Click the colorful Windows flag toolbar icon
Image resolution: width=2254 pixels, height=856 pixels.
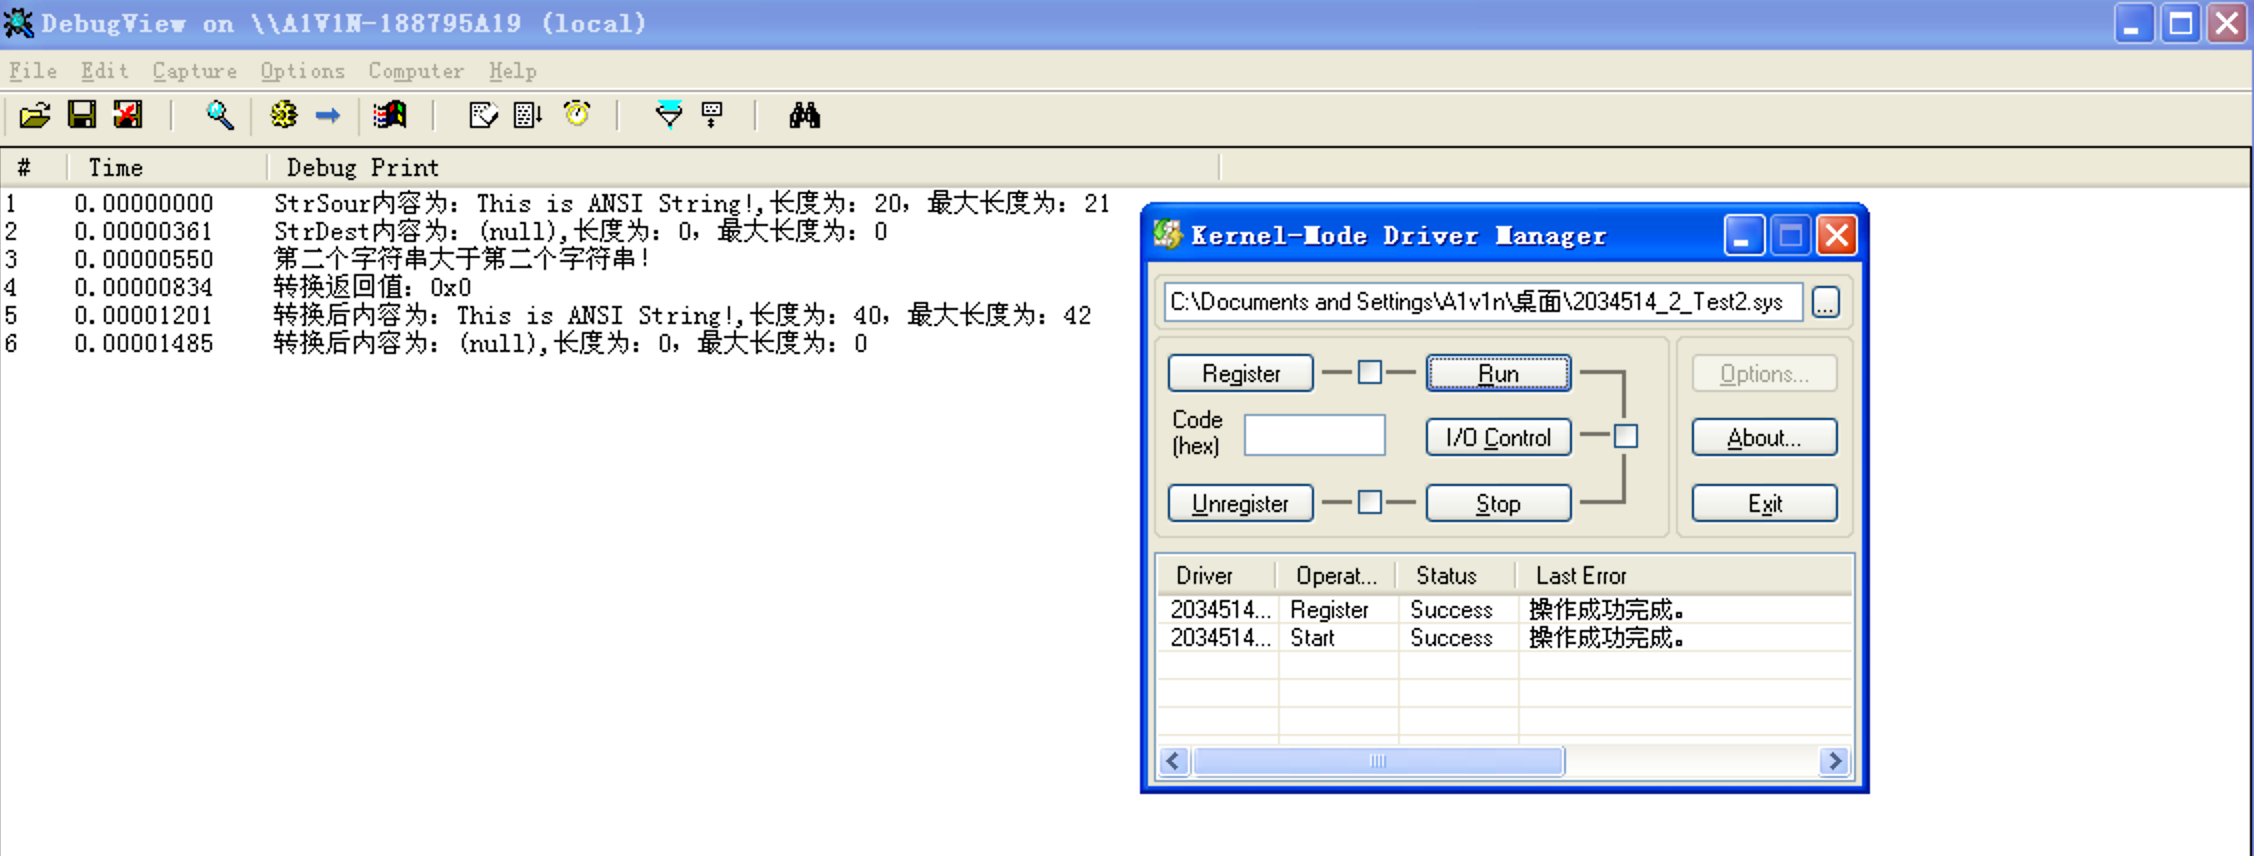(390, 116)
